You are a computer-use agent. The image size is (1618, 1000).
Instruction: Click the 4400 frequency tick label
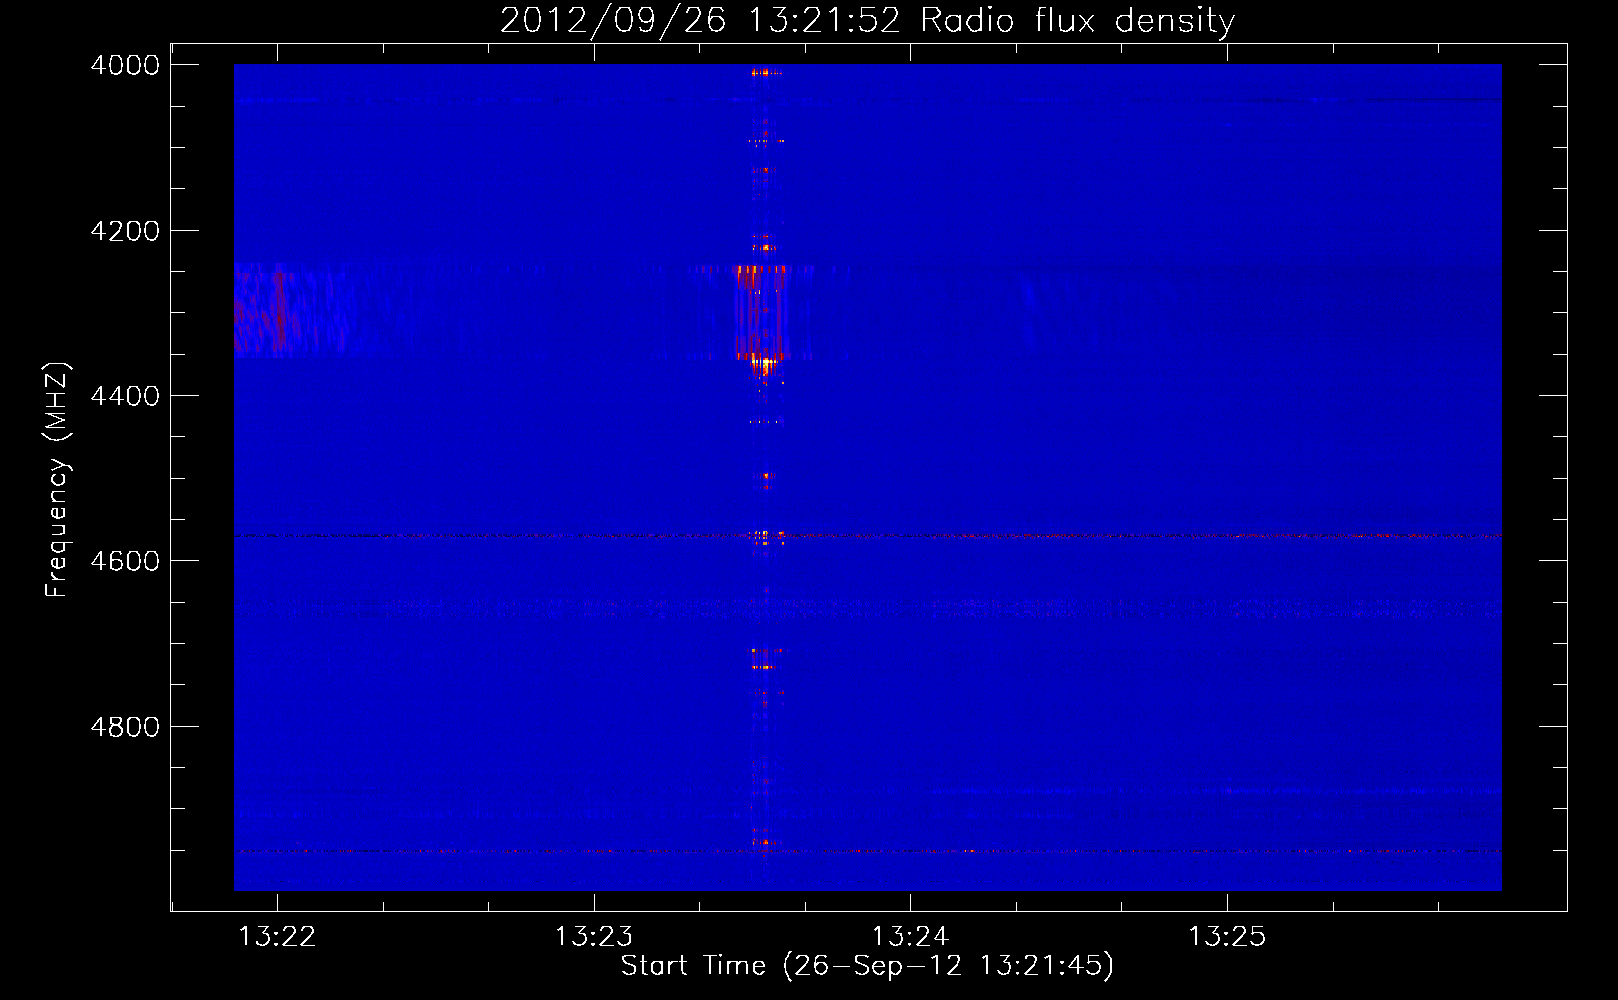pyautogui.click(x=125, y=396)
